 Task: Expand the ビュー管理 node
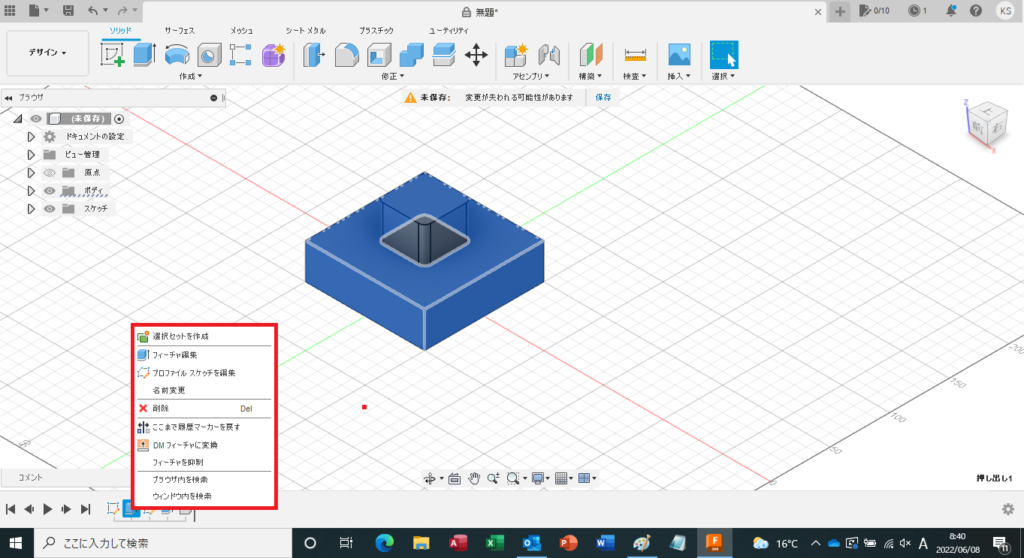(31, 155)
